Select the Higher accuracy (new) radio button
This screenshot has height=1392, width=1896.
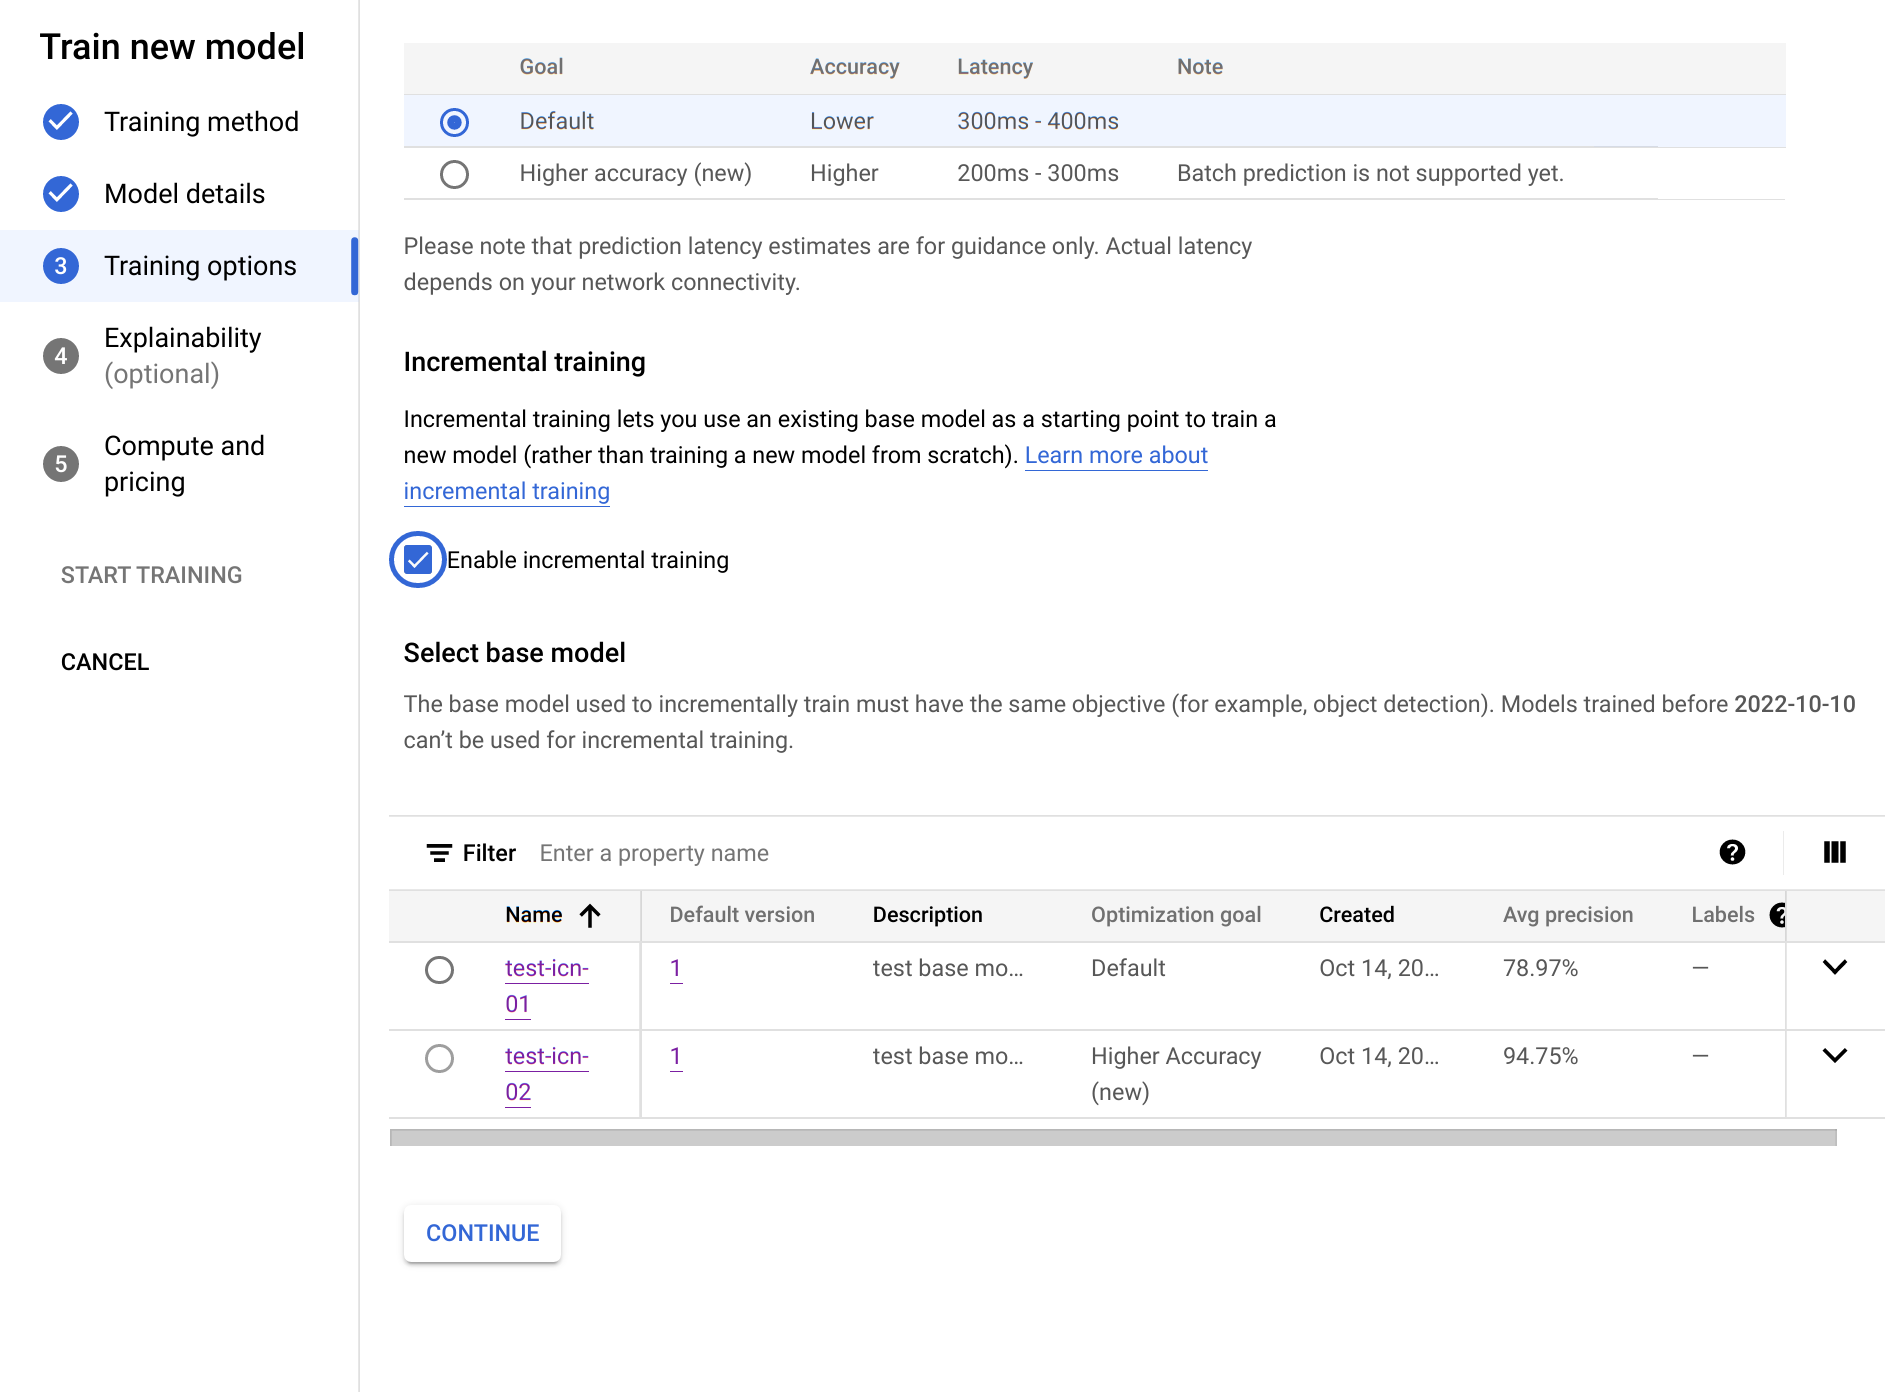coord(454,174)
